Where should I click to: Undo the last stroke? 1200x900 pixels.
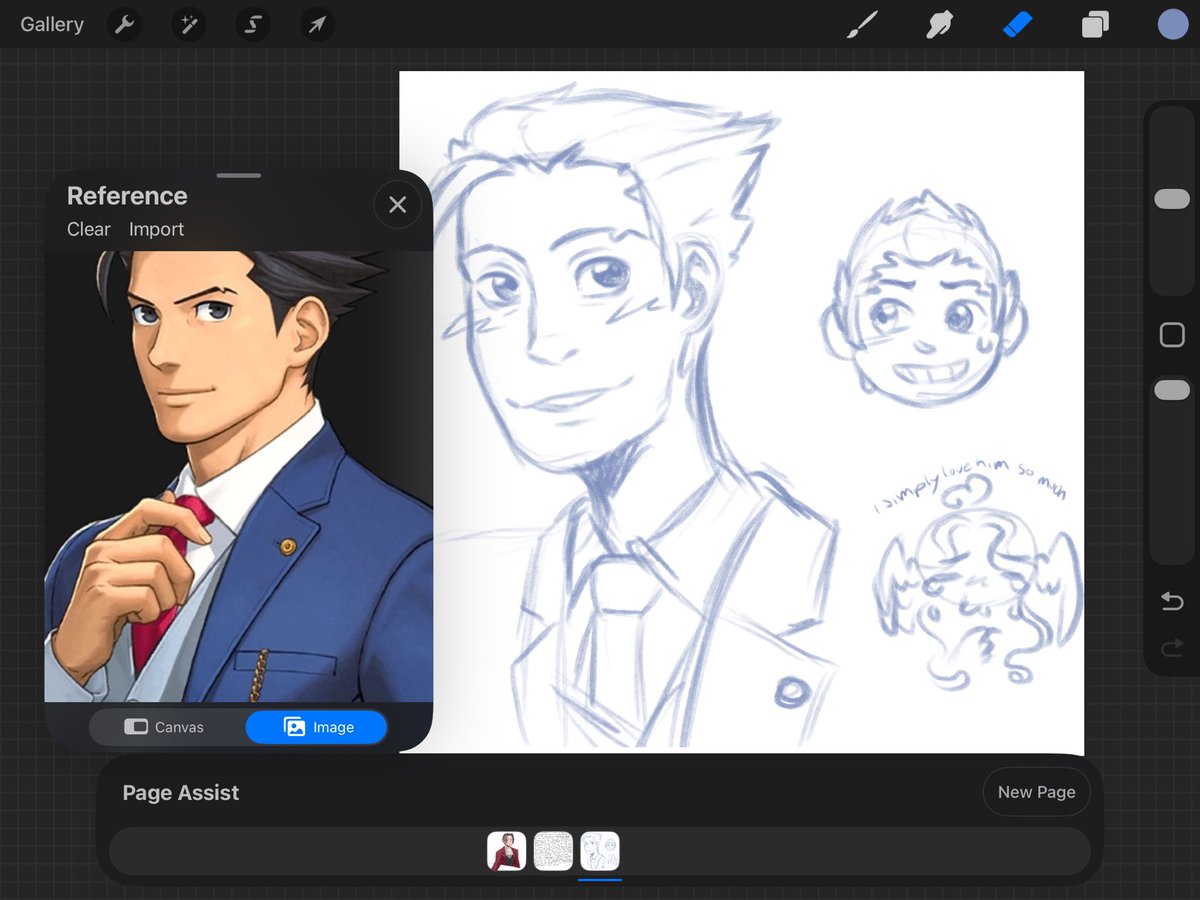pos(1172,602)
